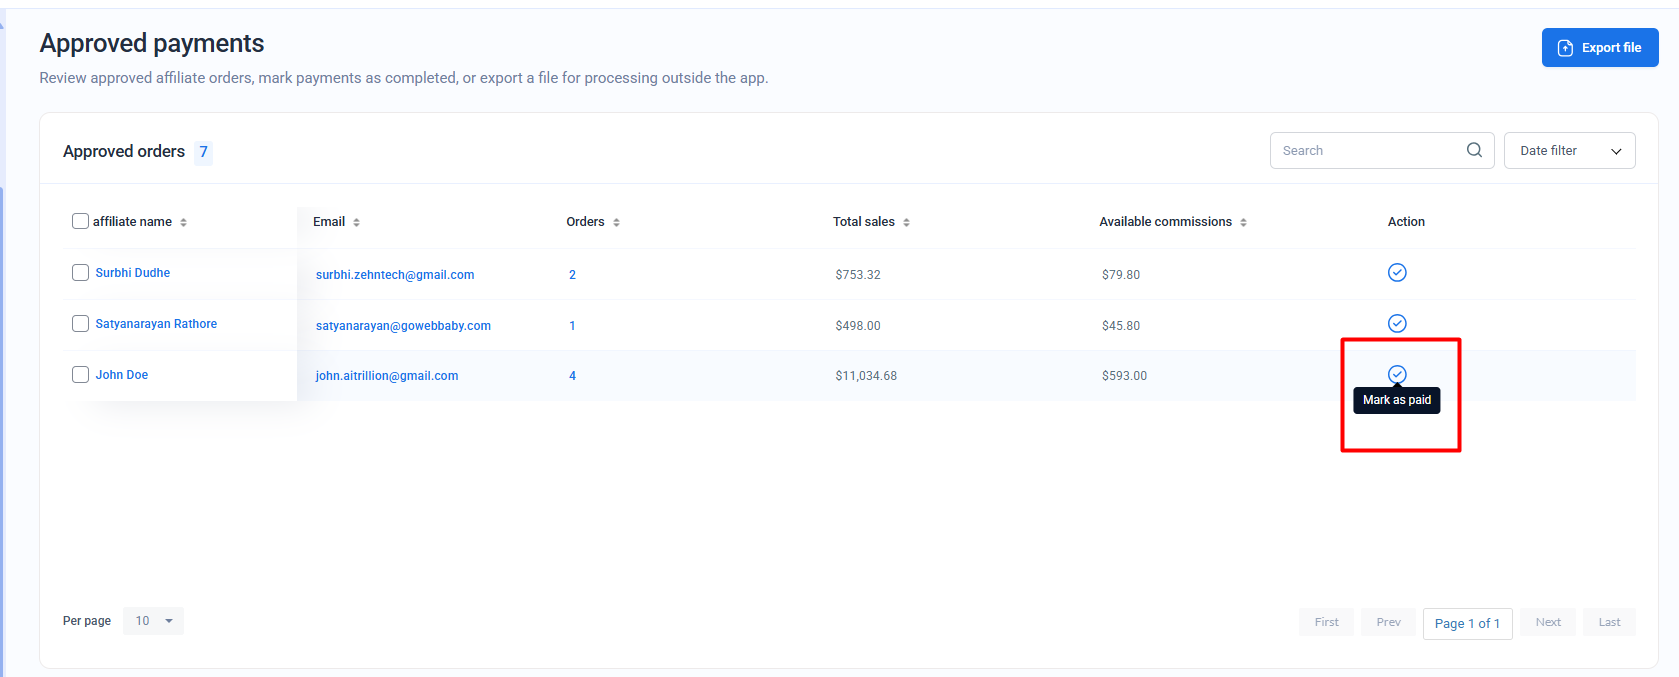Mark Surbhi Dudhe's payment as paid
Image resolution: width=1679 pixels, height=677 pixels.
pos(1397,273)
